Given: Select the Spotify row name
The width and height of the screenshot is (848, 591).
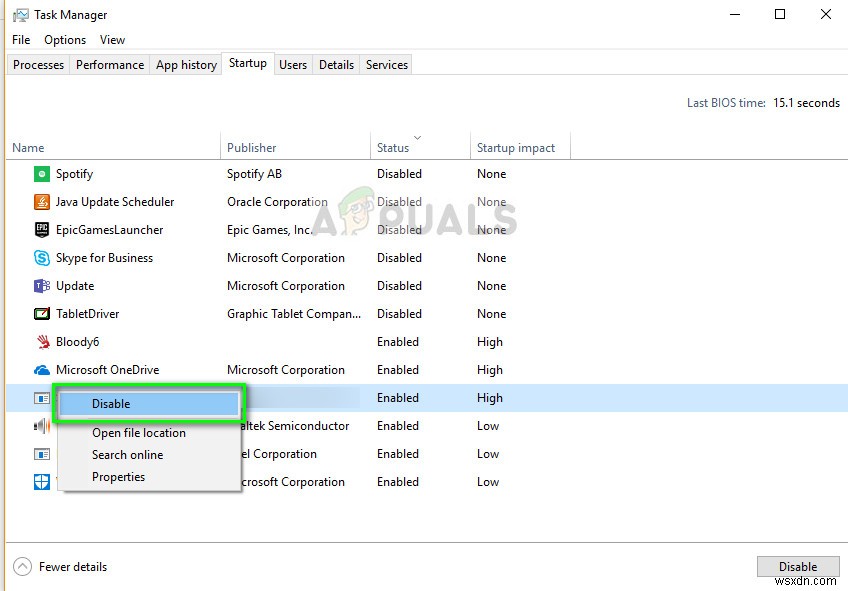Looking at the screenshot, I should click(75, 174).
